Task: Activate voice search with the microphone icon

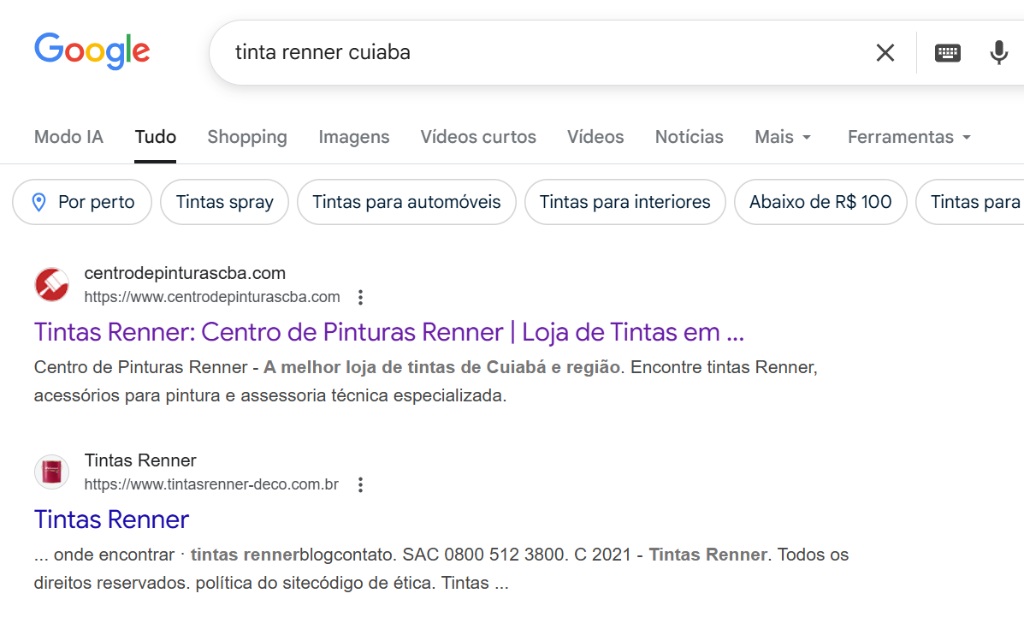Action: [999, 53]
